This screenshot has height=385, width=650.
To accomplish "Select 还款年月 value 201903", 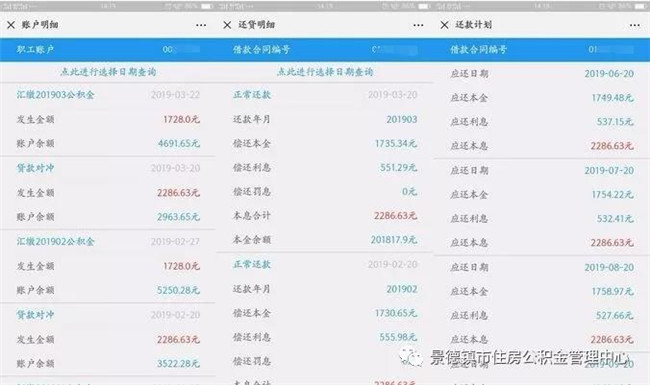I will pyautogui.click(x=402, y=119).
